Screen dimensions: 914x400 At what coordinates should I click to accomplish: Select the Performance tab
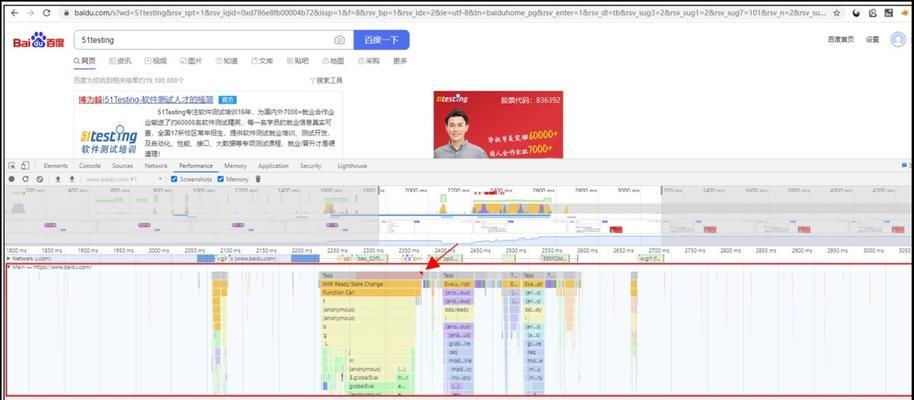[x=196, y=166]
